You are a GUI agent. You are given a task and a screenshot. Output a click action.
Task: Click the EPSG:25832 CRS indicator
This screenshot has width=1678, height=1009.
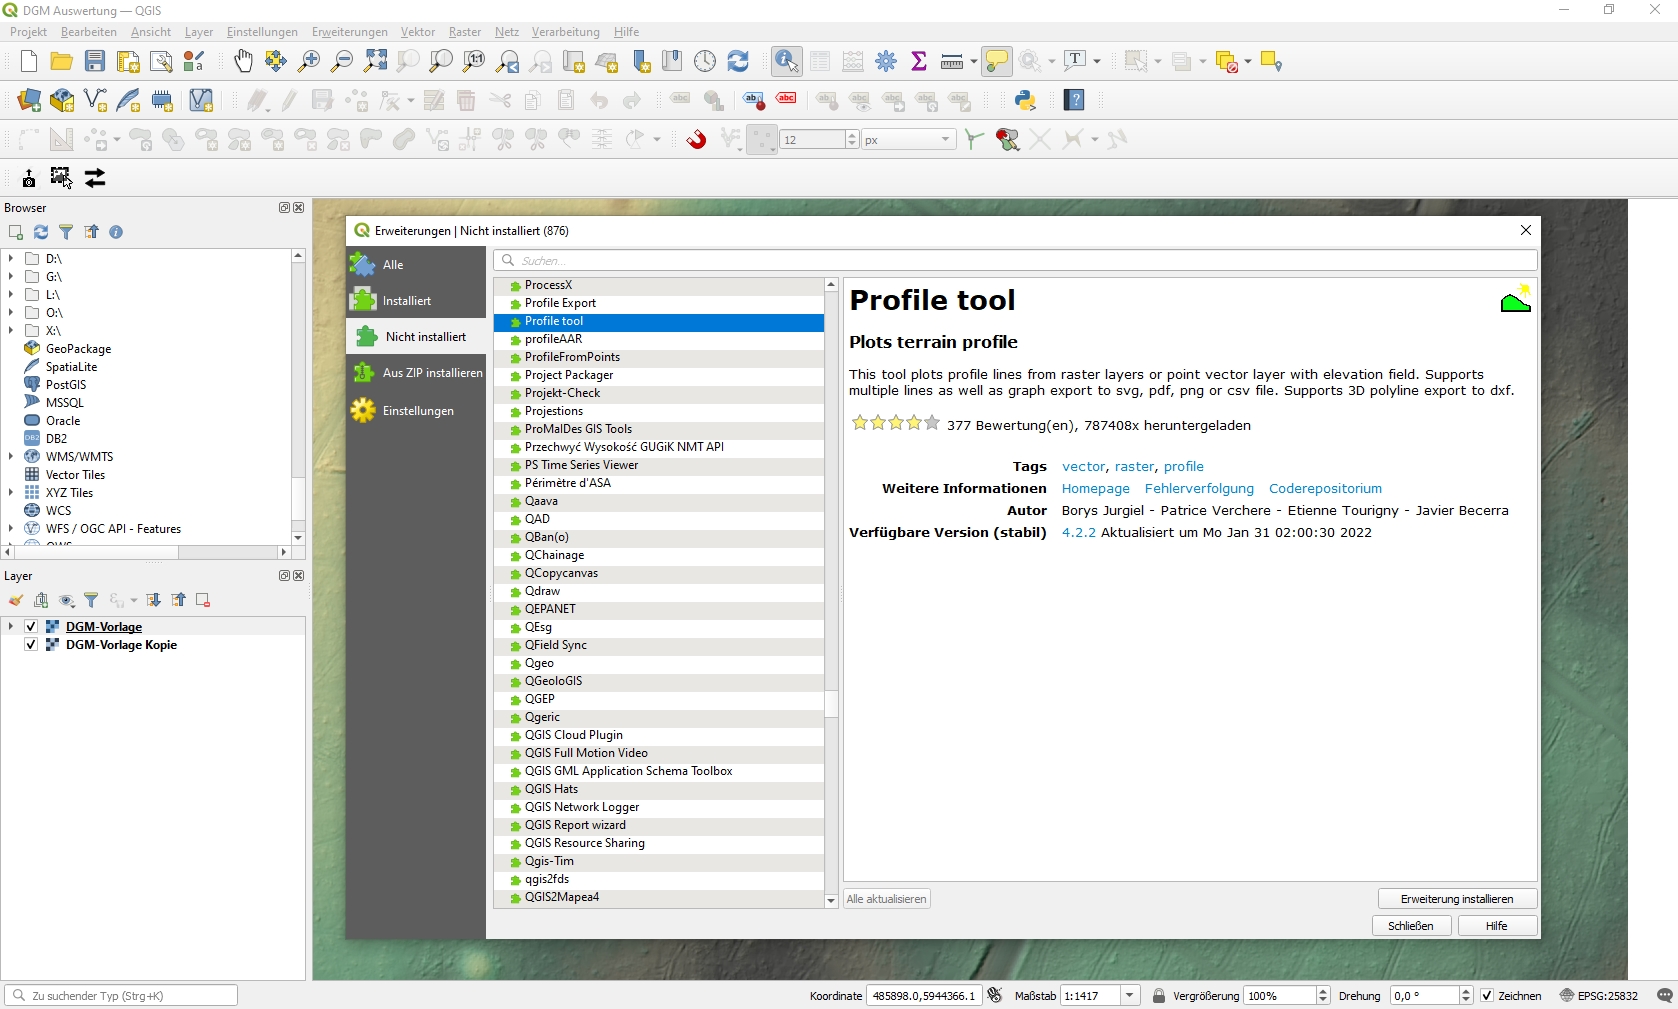coord(1598,996)
